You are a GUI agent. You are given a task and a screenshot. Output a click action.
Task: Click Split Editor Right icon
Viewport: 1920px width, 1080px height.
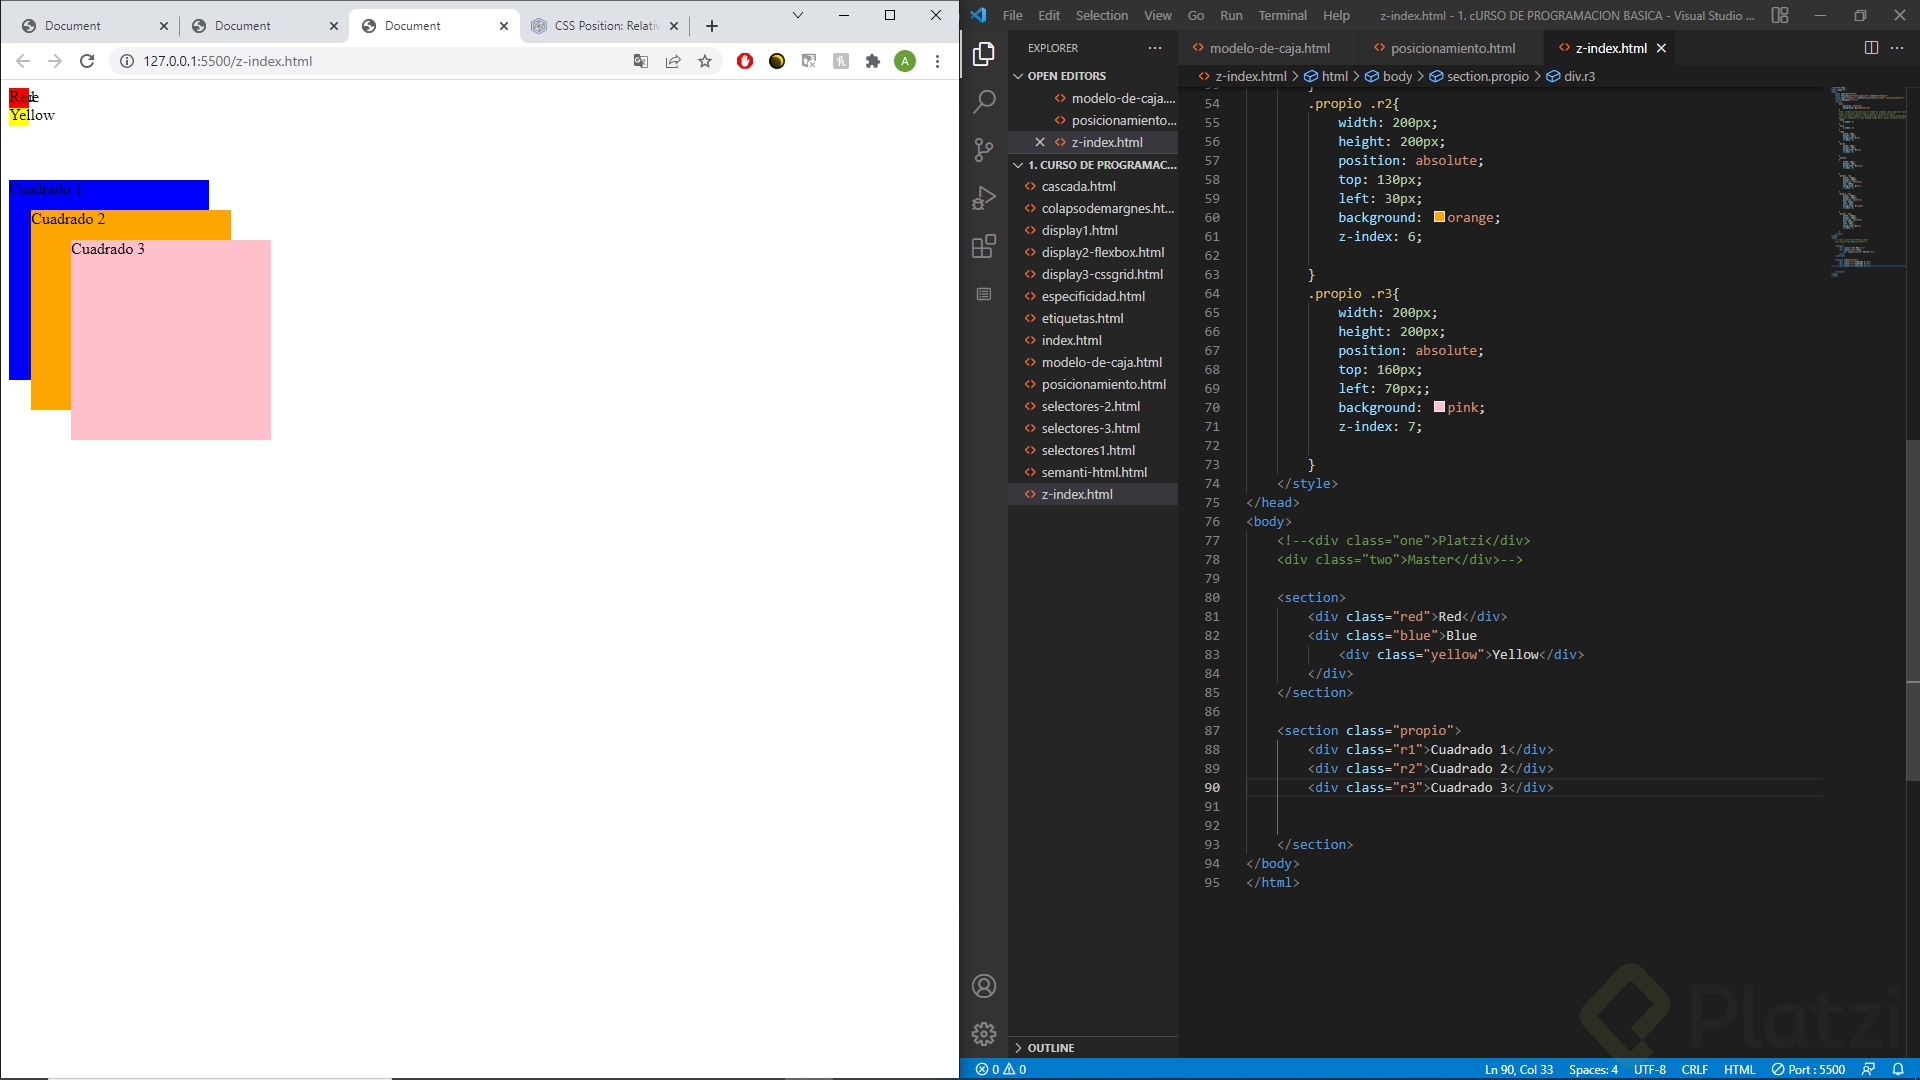point(1871,48)
